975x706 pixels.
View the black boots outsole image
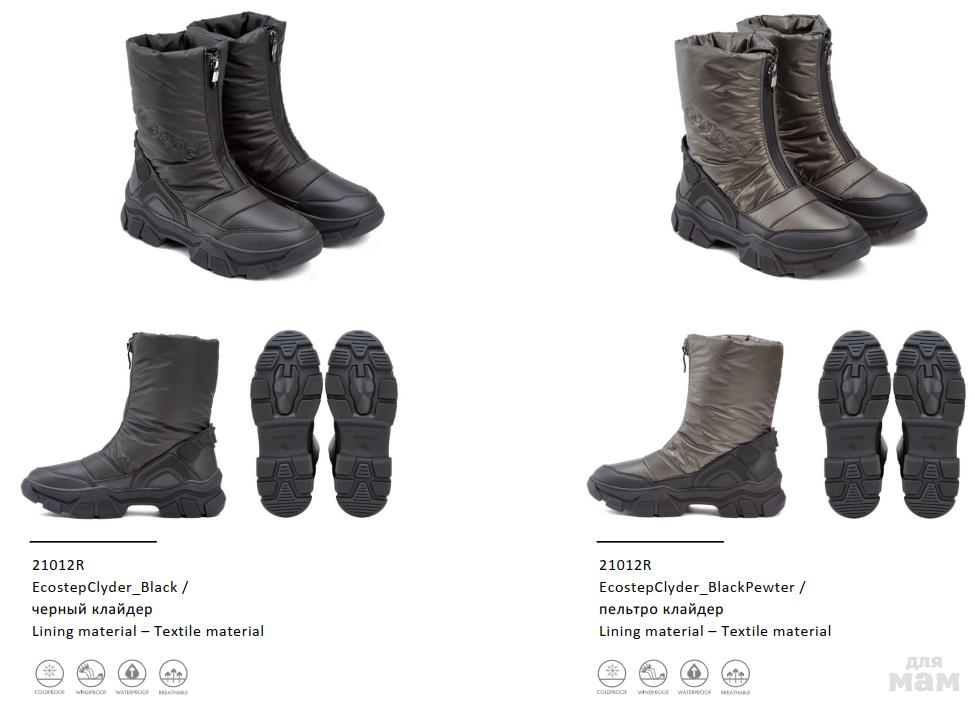(323, 424)
